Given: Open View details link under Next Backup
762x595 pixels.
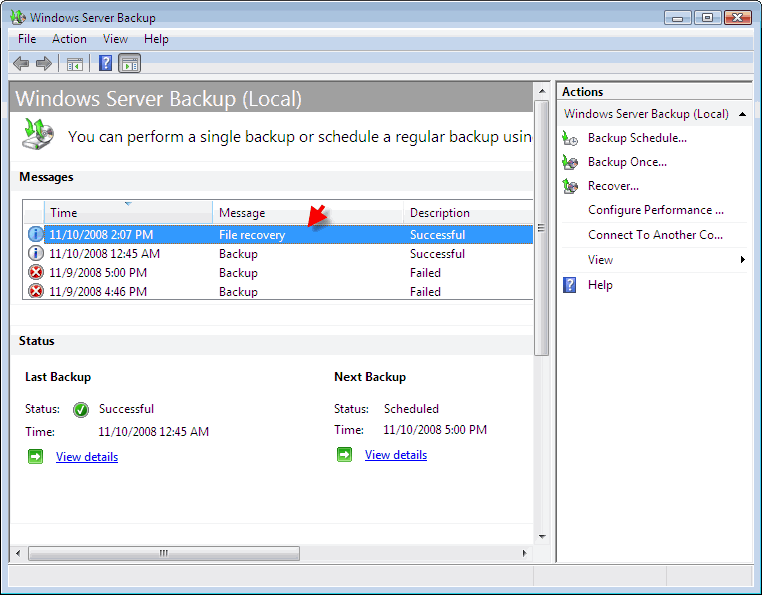Looking at the screenshot, I should point(396,455).
